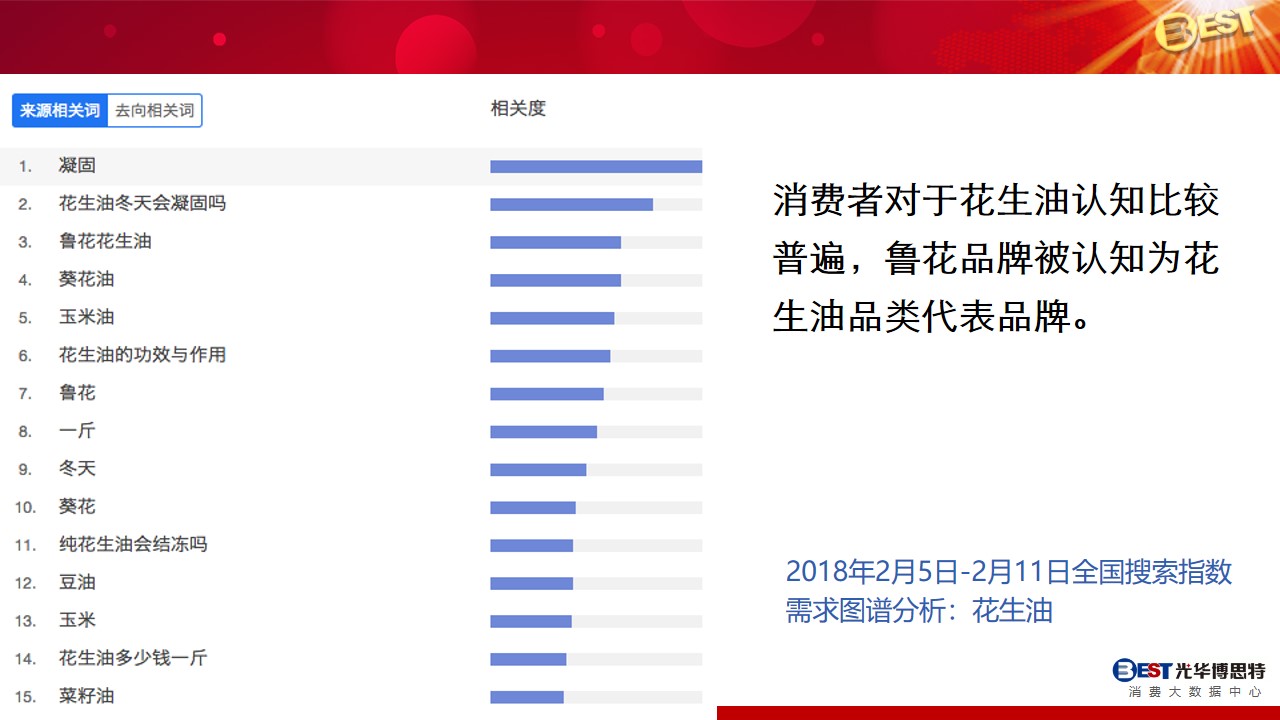Click the relevance bar for 一斤
1280x720 pixels.
[x=596, y=432]
